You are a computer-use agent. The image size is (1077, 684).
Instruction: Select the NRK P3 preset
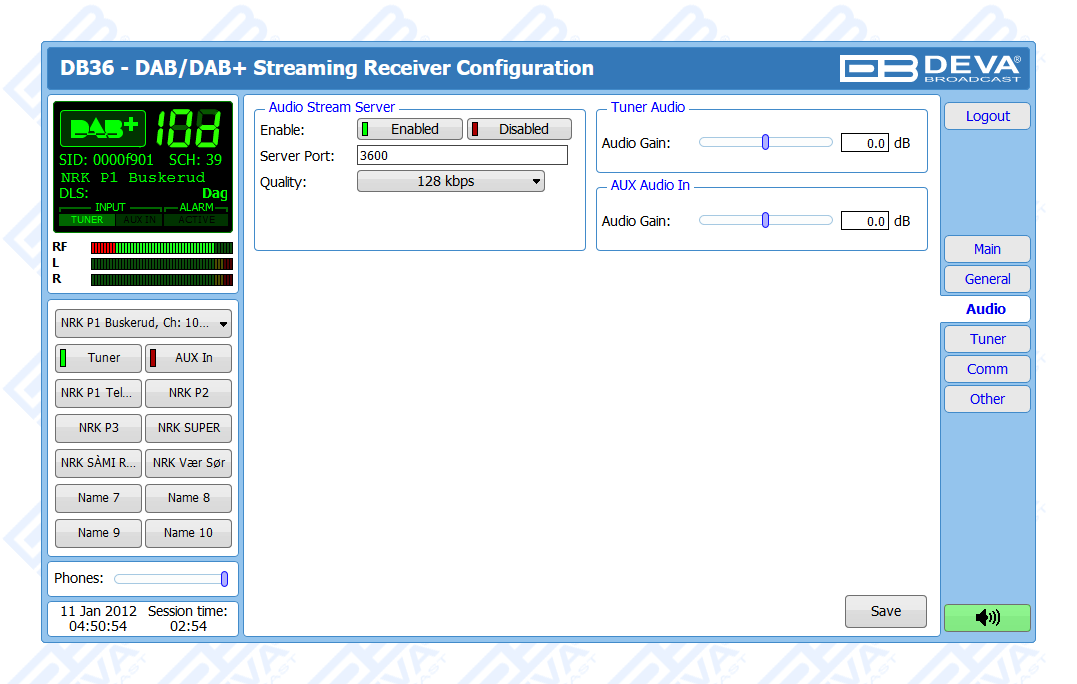pyautogui.click(x=98, y=428)
